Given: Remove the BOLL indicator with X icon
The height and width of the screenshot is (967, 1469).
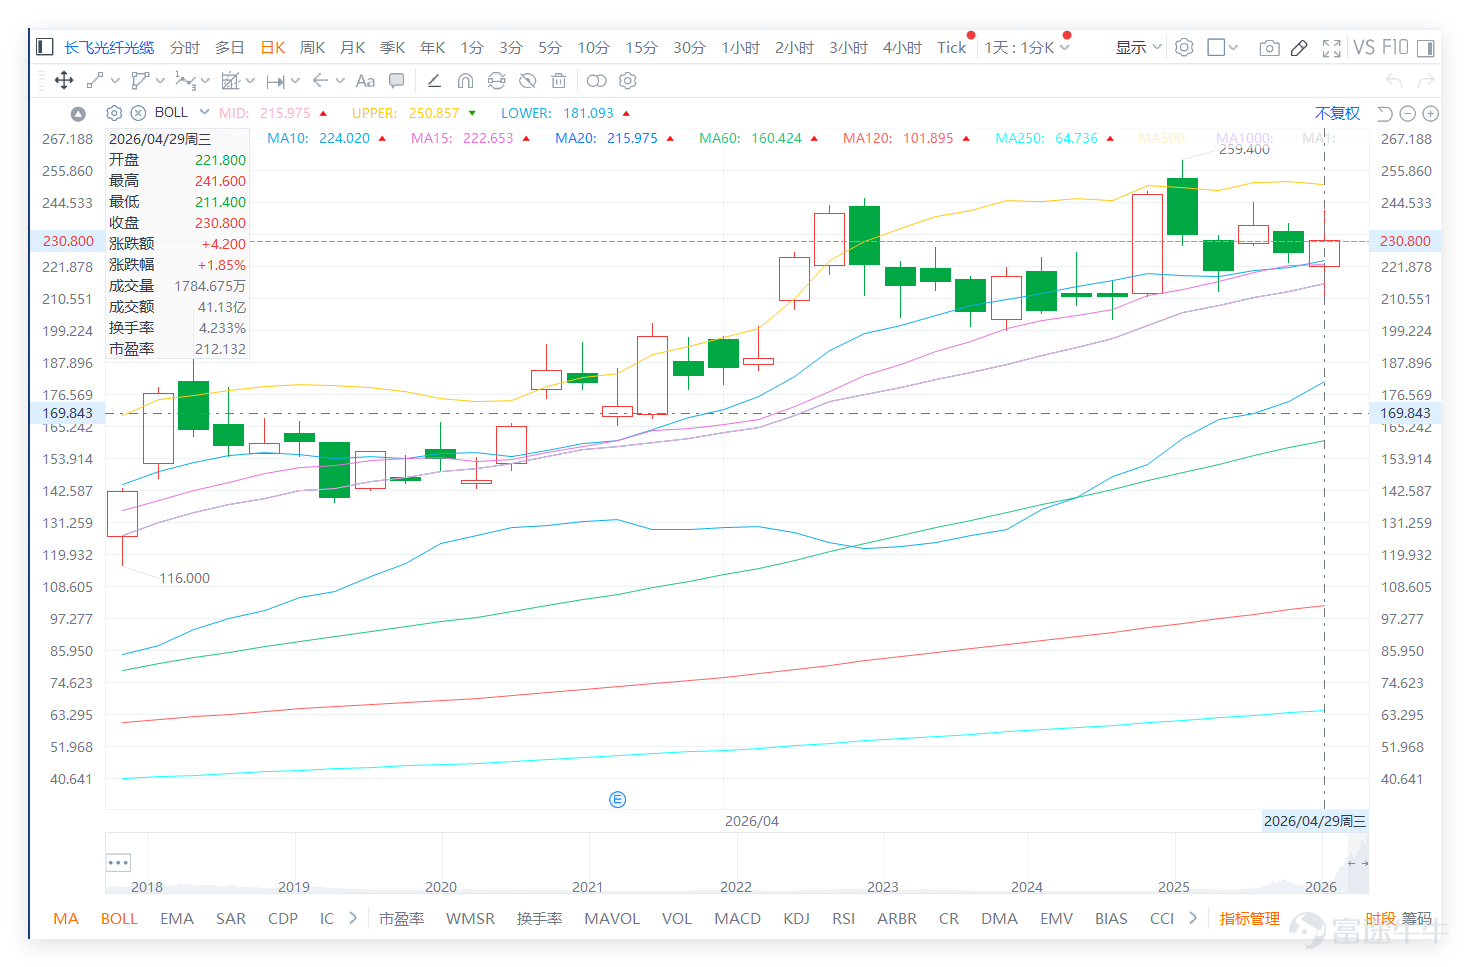Looking at the screenshot, I should (139, 113).
